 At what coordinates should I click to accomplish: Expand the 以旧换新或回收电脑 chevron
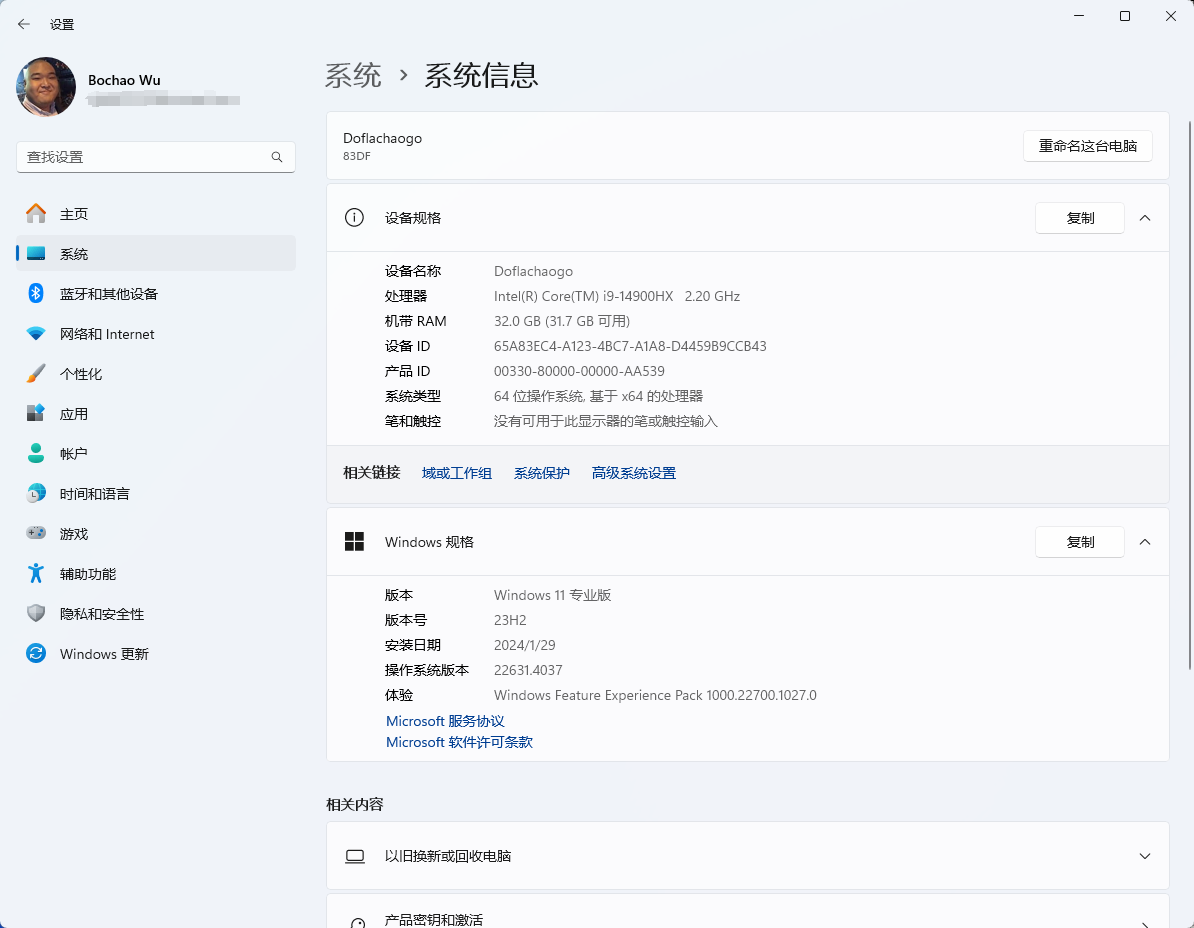(1145, 856)
